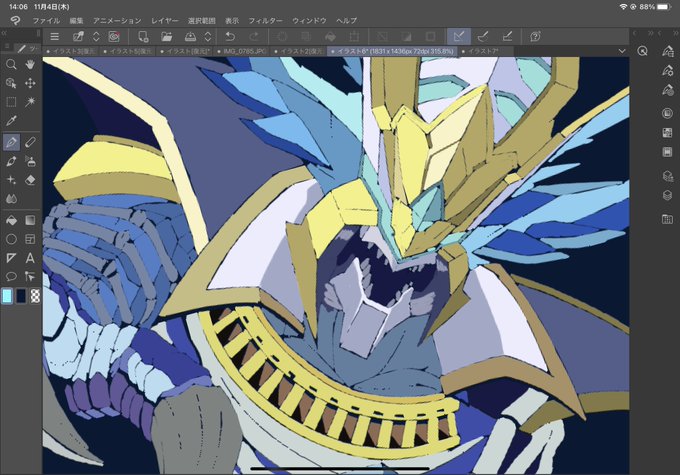Select the Fill bucket tool
Image resolution: width=680 pixels, height=475 pixels.
pyautogui.click(x=11, y=220)
